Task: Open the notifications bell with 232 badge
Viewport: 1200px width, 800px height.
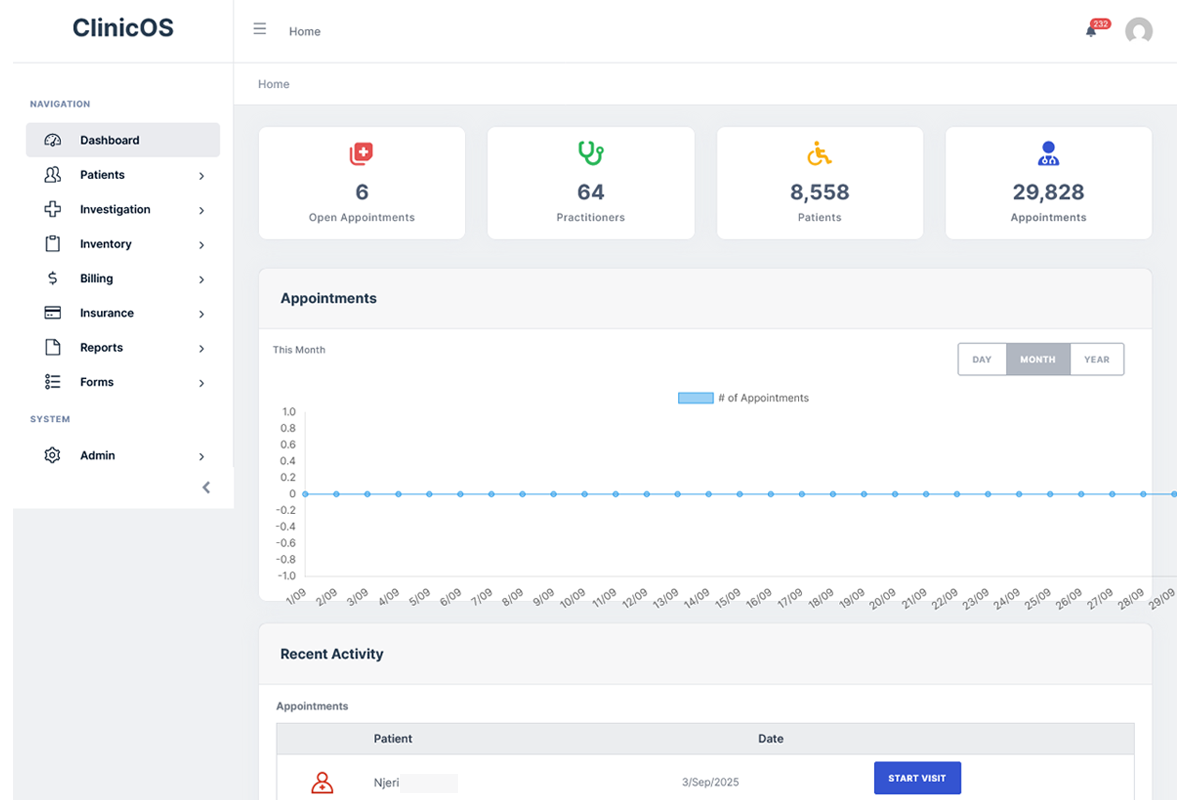Action: (x=1090, y=31)
